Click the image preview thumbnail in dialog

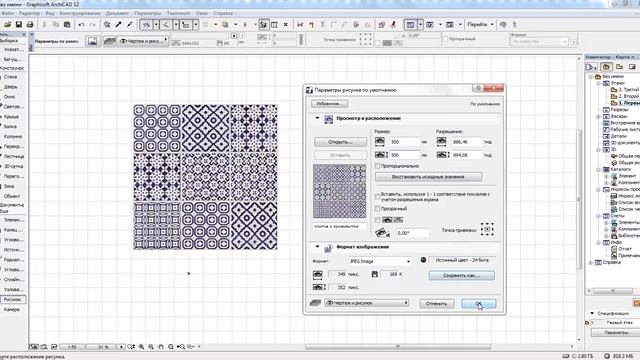[340, 191]
